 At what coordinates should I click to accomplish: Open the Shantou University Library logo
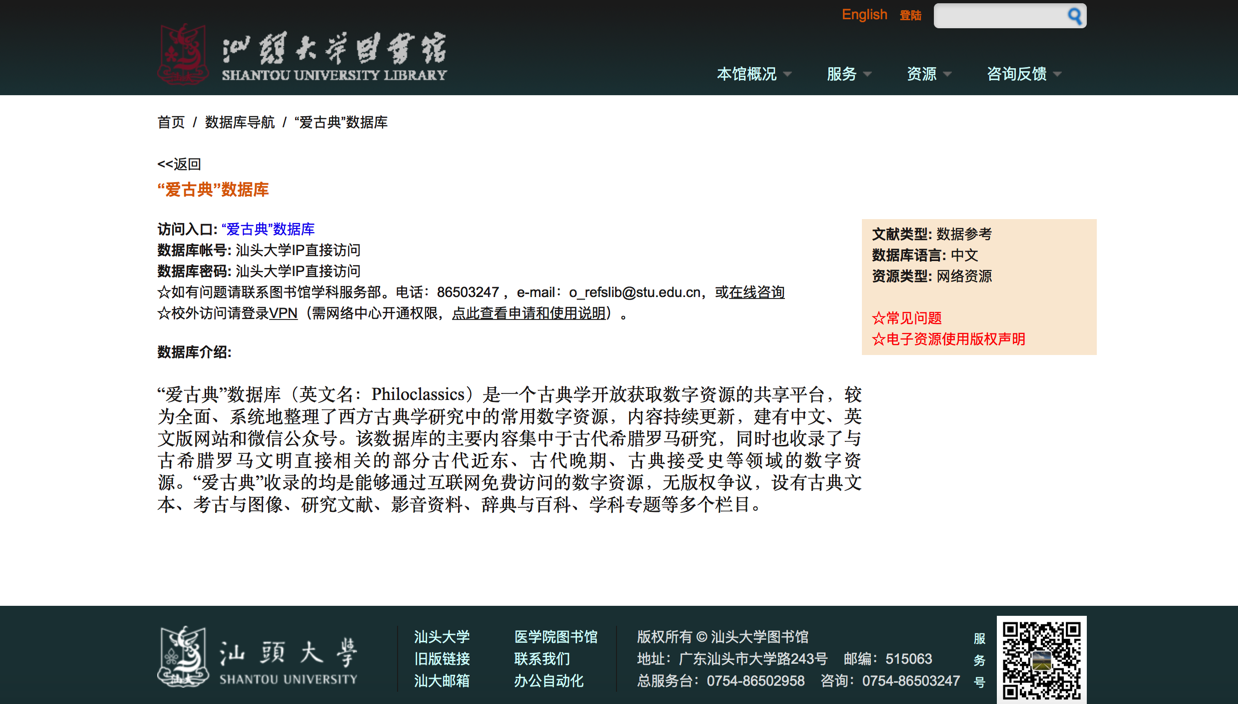click(302, 54)
